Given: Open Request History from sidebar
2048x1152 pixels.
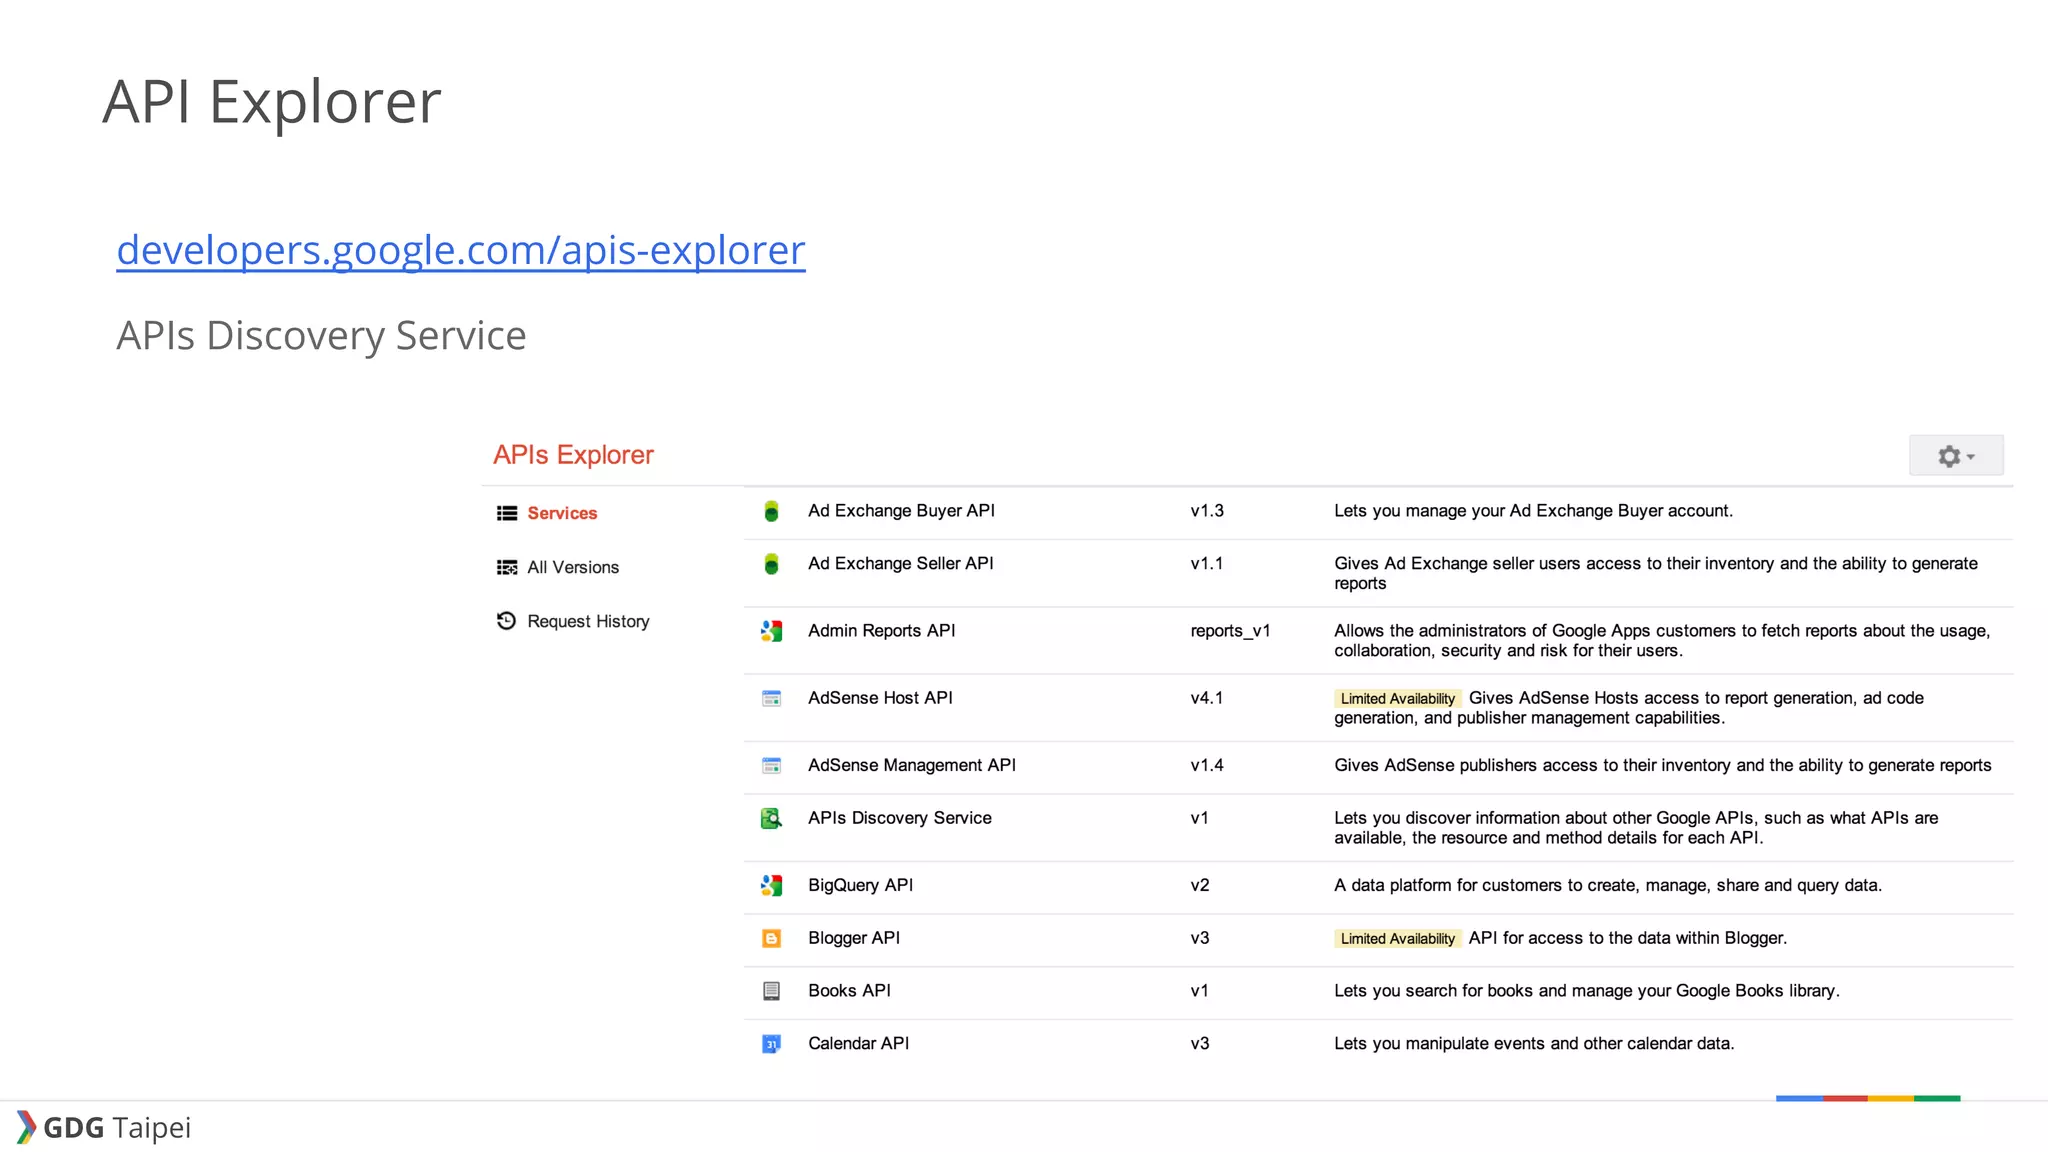Looking at the screenshot, I should [588, 621].
